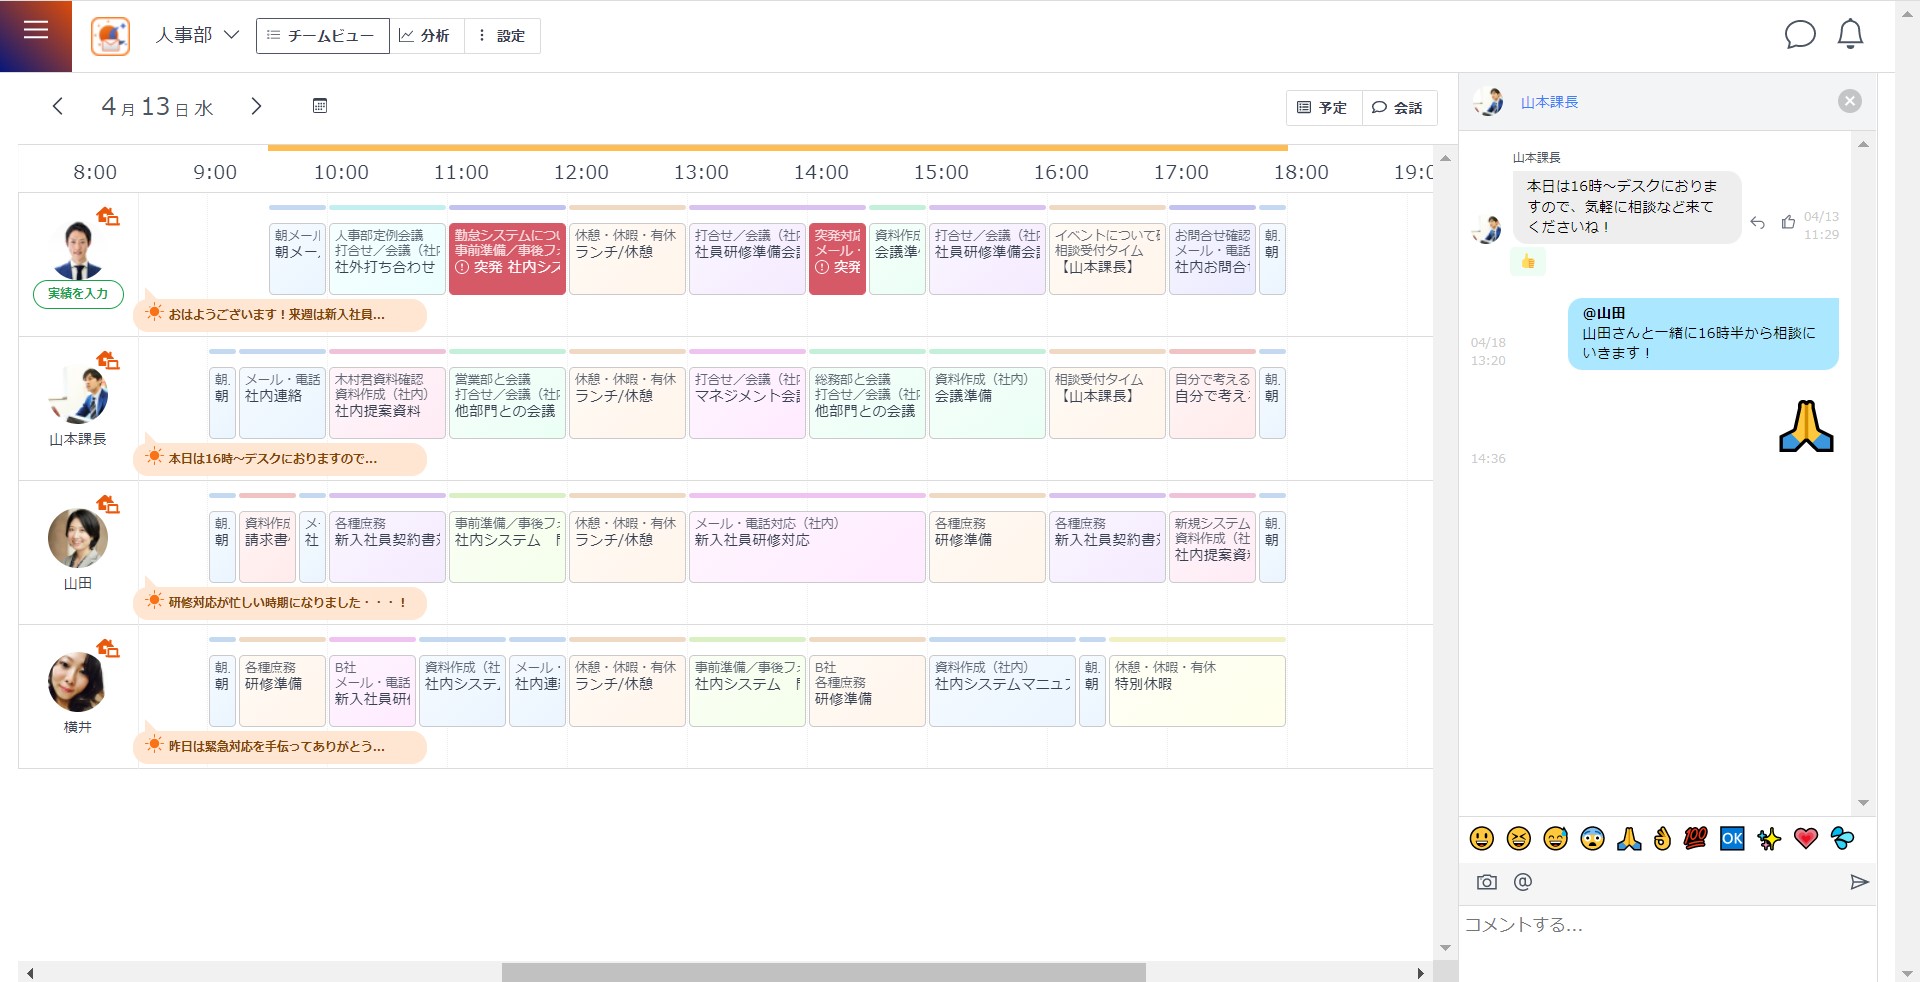Insert the 100 points emoji

tap(1696, 838)
